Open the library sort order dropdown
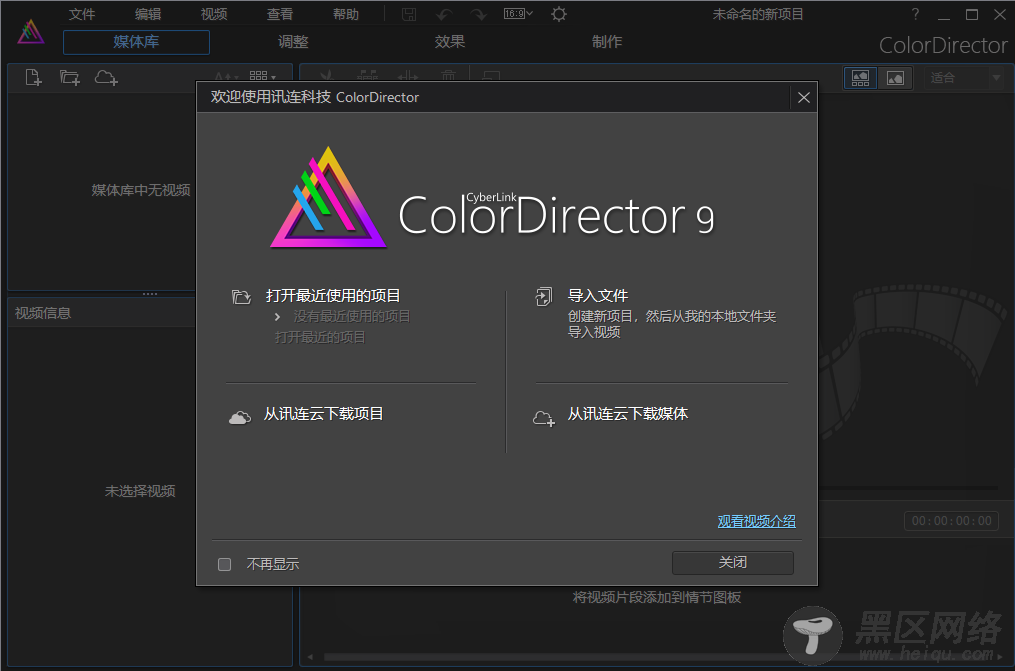Image resolution: width=1015 pixels, height=671 pixels. [x=227, y=76]
